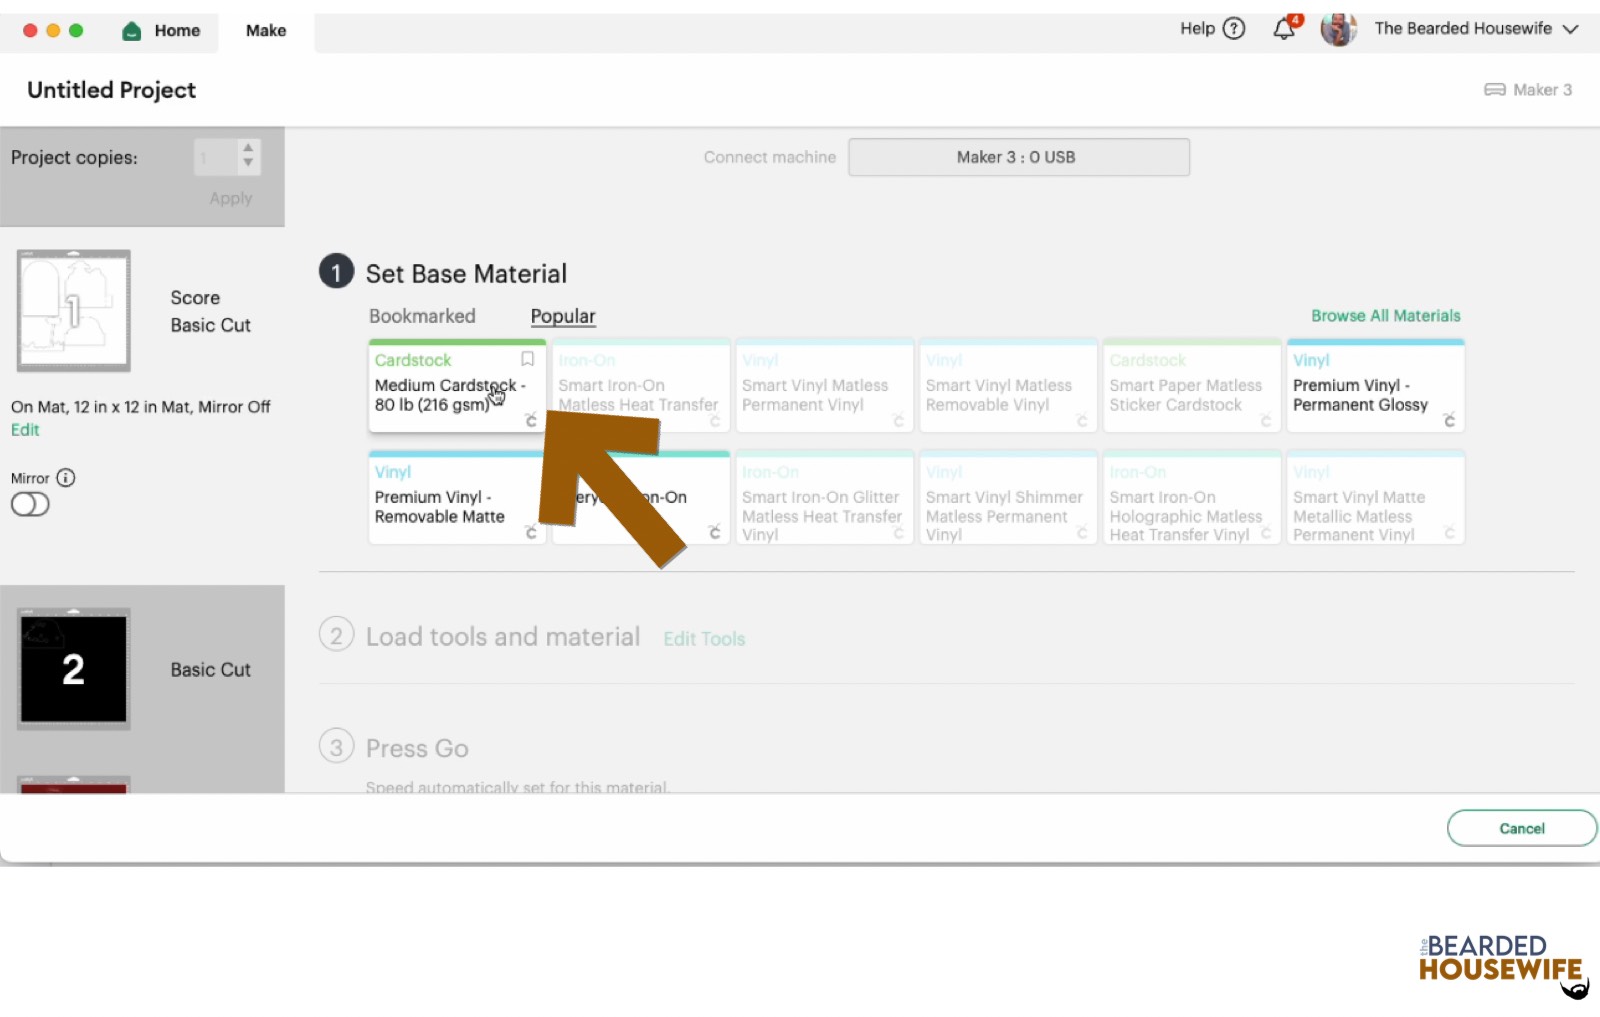Image resolution: width=1600 pixels, height=1017 pixels.
Task: Click the Cancel button
Action: tap(1521, 828)
